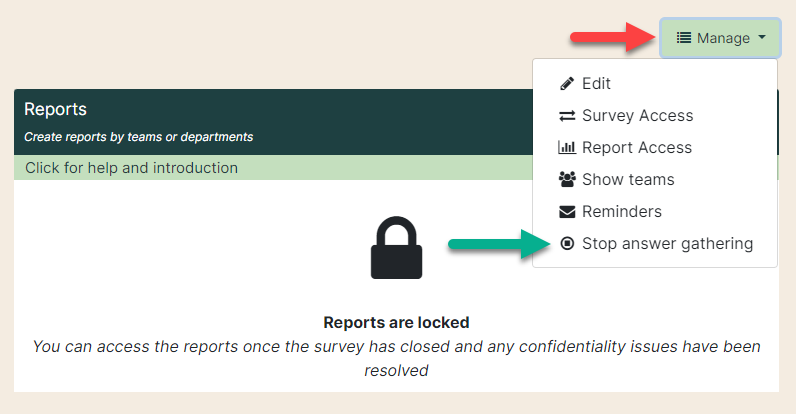Screen dimensions: 796x414
Task: Click the Report Access chart icon
Action: [x=567, y=148]
